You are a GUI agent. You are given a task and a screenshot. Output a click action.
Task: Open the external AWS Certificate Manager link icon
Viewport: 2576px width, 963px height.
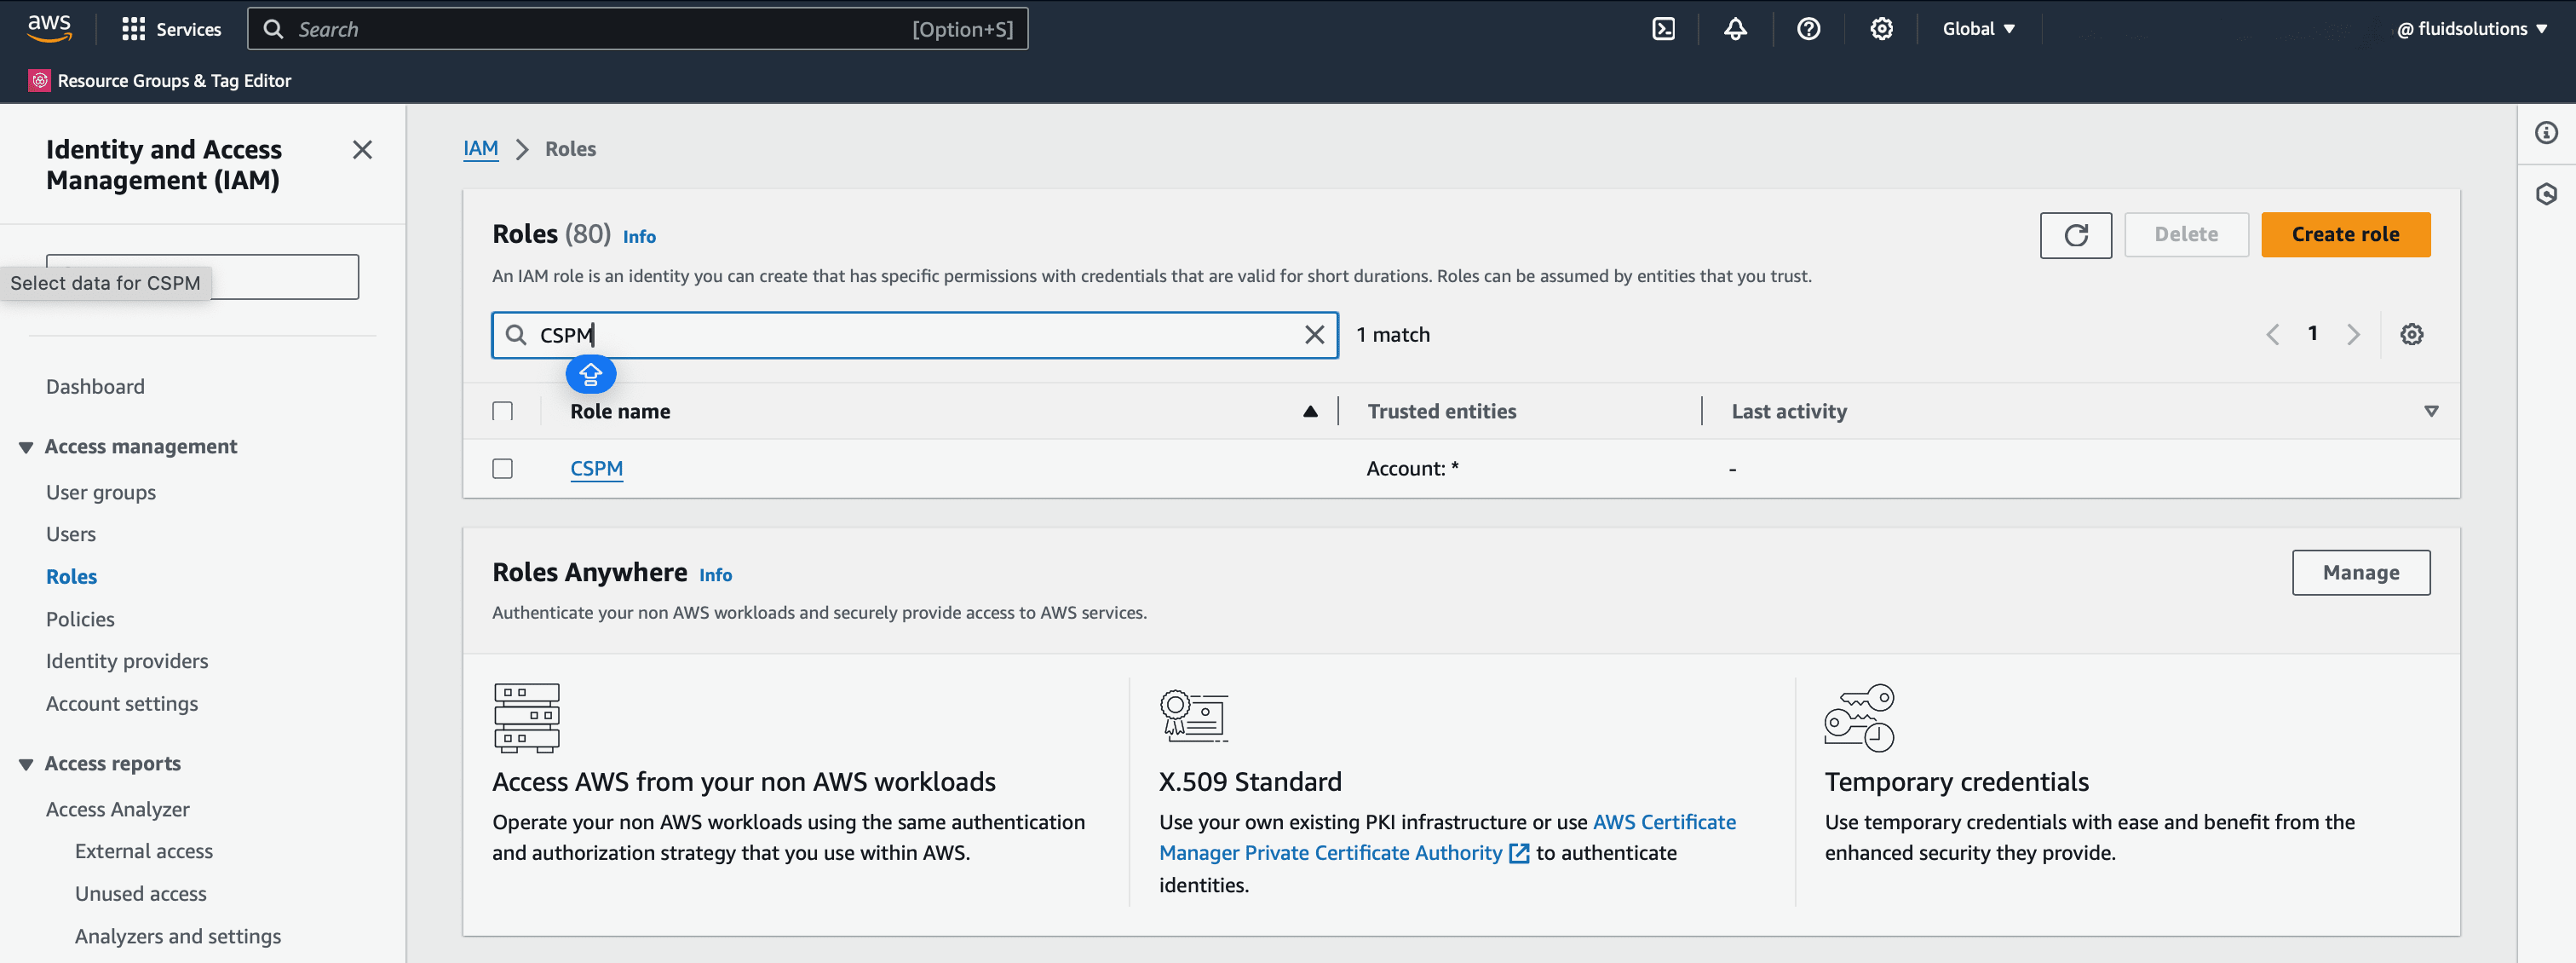(x=1518, y=853)
